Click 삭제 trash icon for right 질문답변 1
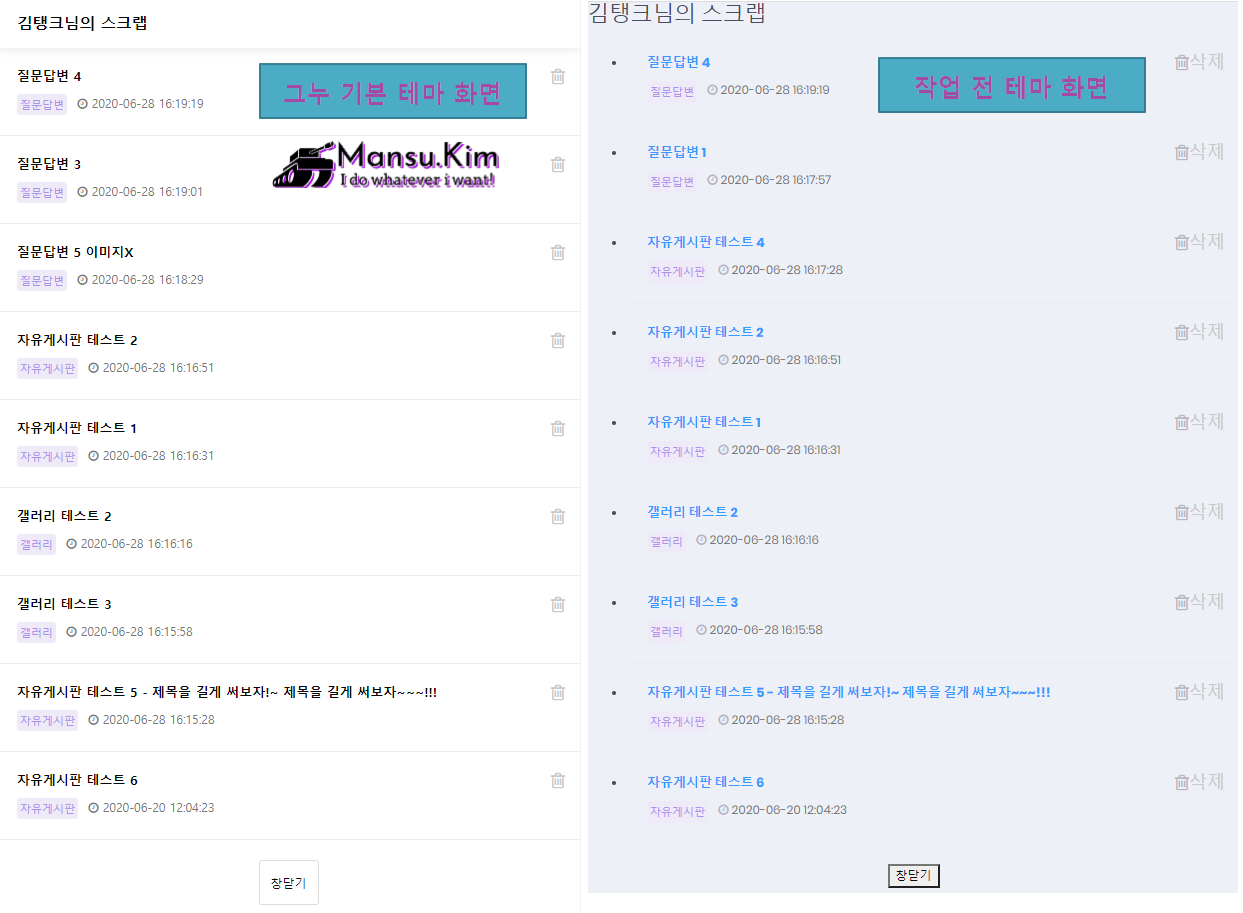Viewport: 1243px width, 913px height. point(1199,152)
